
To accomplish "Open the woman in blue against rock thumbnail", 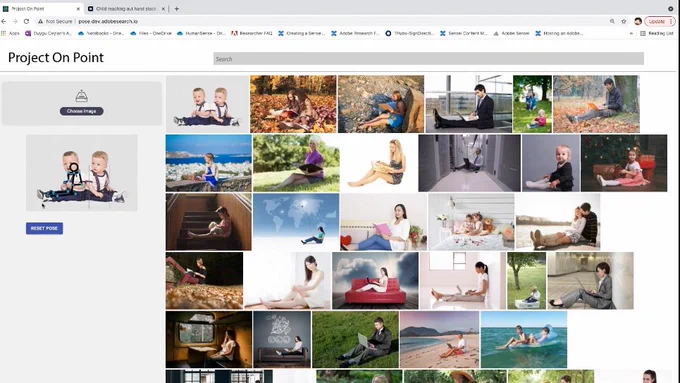I will (x=381, y=104).
